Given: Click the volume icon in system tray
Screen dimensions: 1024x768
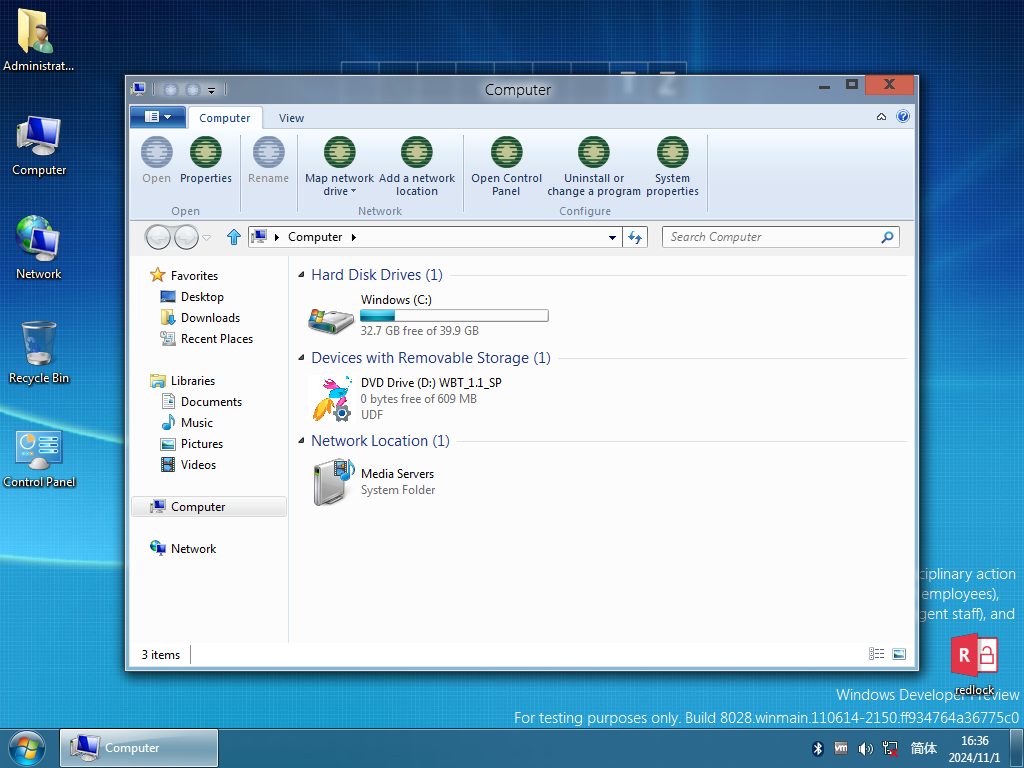Looking at the screenshot, I should [865, 748].
